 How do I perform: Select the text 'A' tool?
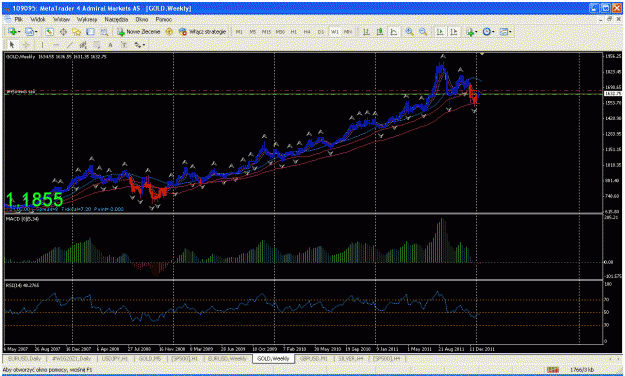110,45
